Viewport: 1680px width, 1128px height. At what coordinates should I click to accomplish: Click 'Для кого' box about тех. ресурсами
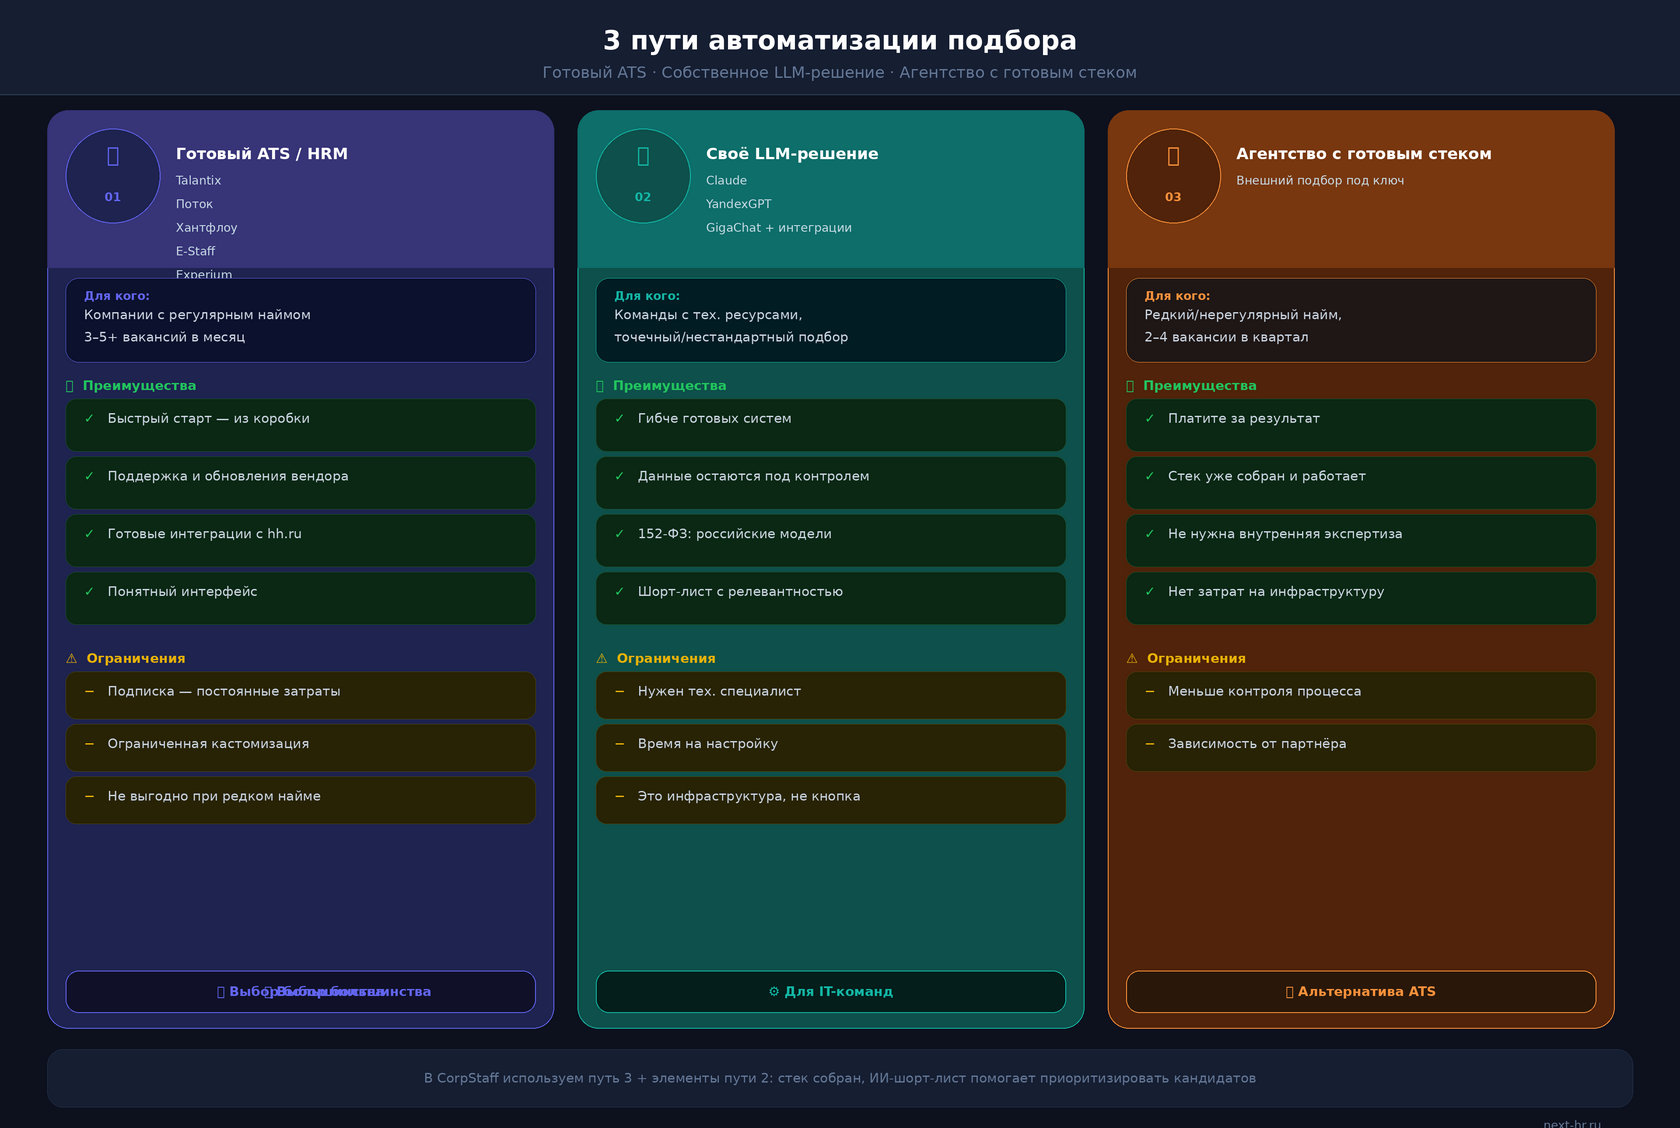click(831, 320)
